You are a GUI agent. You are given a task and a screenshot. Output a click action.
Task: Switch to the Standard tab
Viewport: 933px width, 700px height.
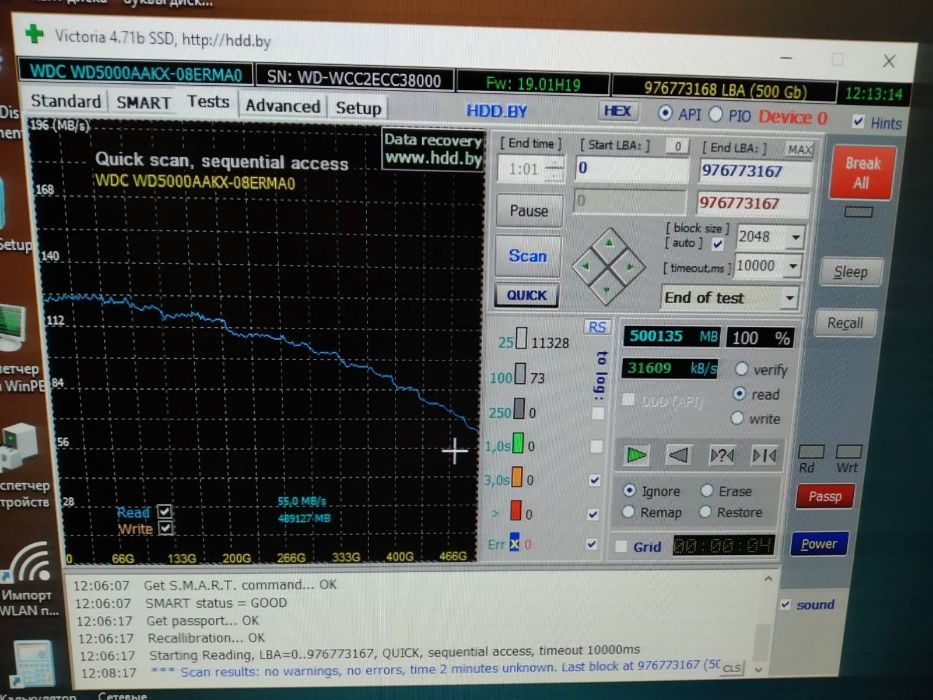tap(65, 101)
